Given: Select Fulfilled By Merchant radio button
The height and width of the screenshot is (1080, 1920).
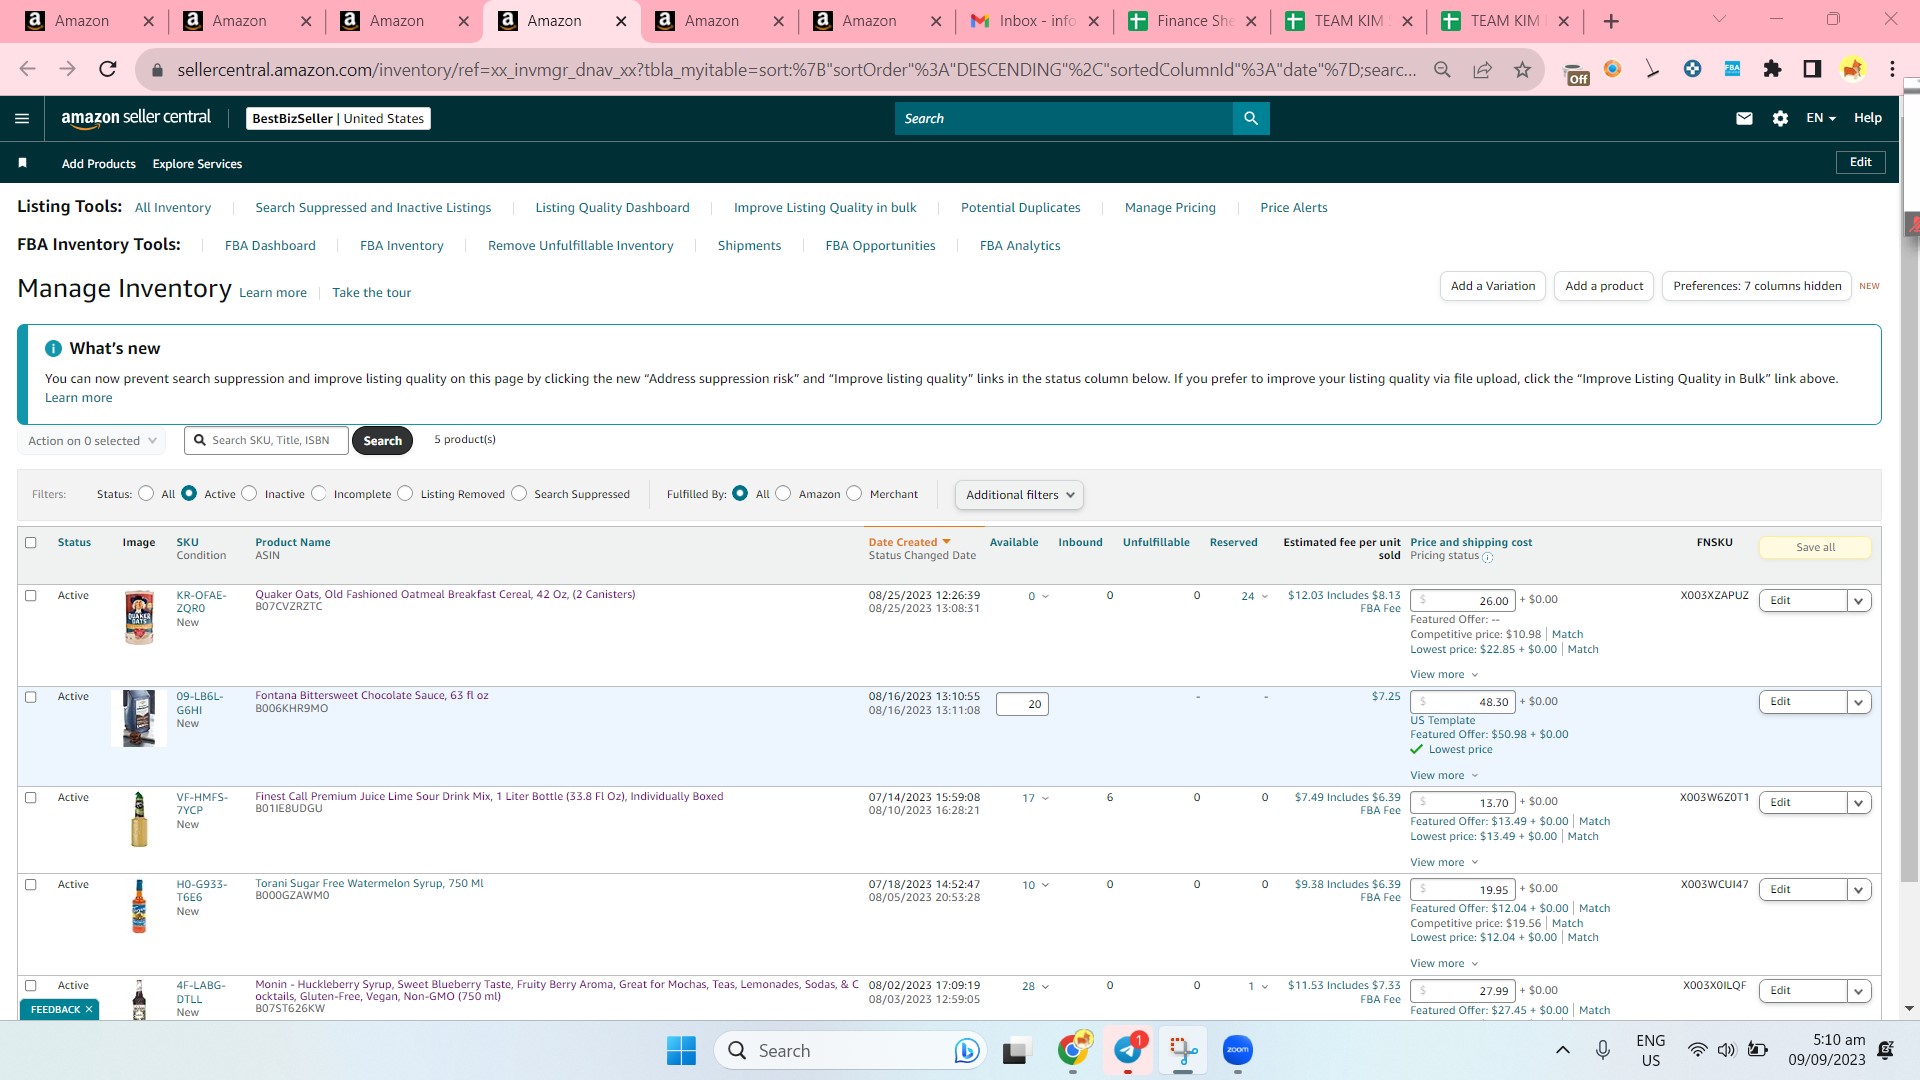Looking at the screenshot, I should [854, 493].
